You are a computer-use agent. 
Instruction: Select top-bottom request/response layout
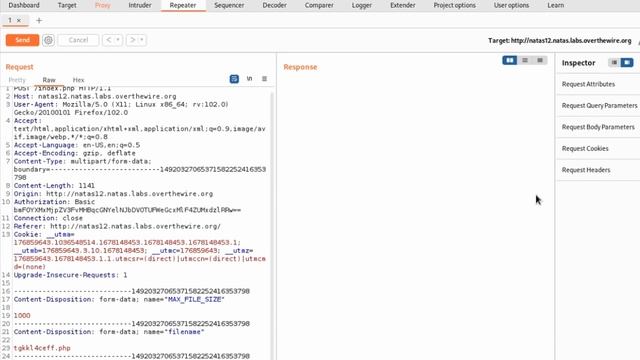(x=525, y=60)
